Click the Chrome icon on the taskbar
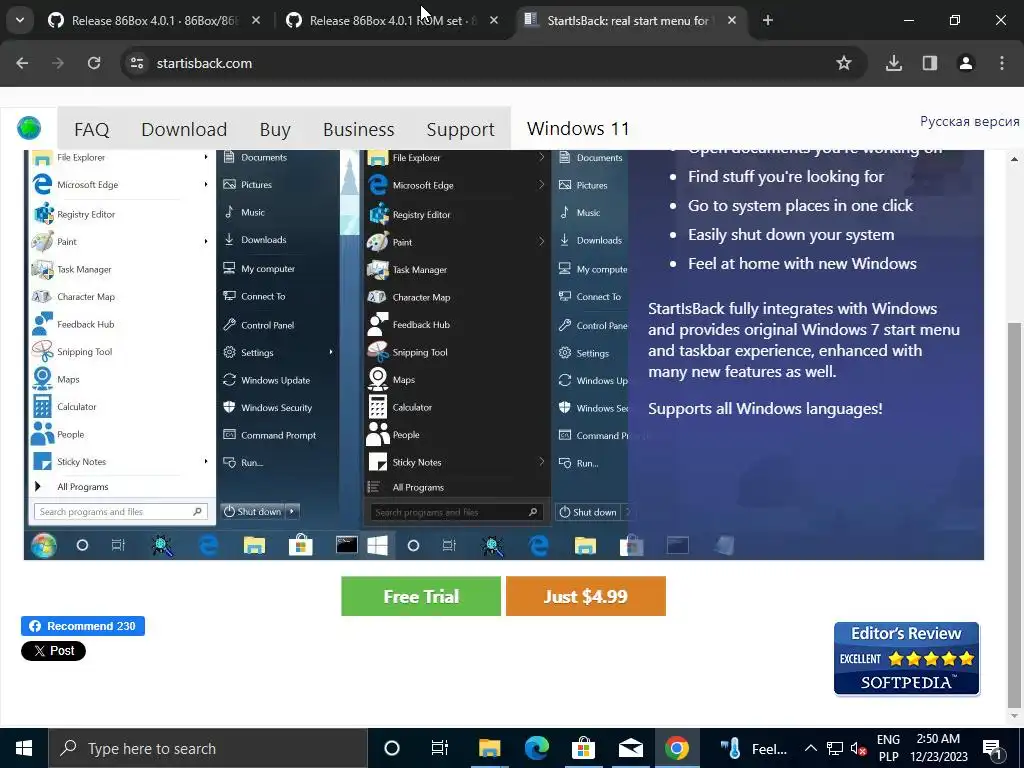Viewport: 1024px width, 768px height. coord(677,748)
